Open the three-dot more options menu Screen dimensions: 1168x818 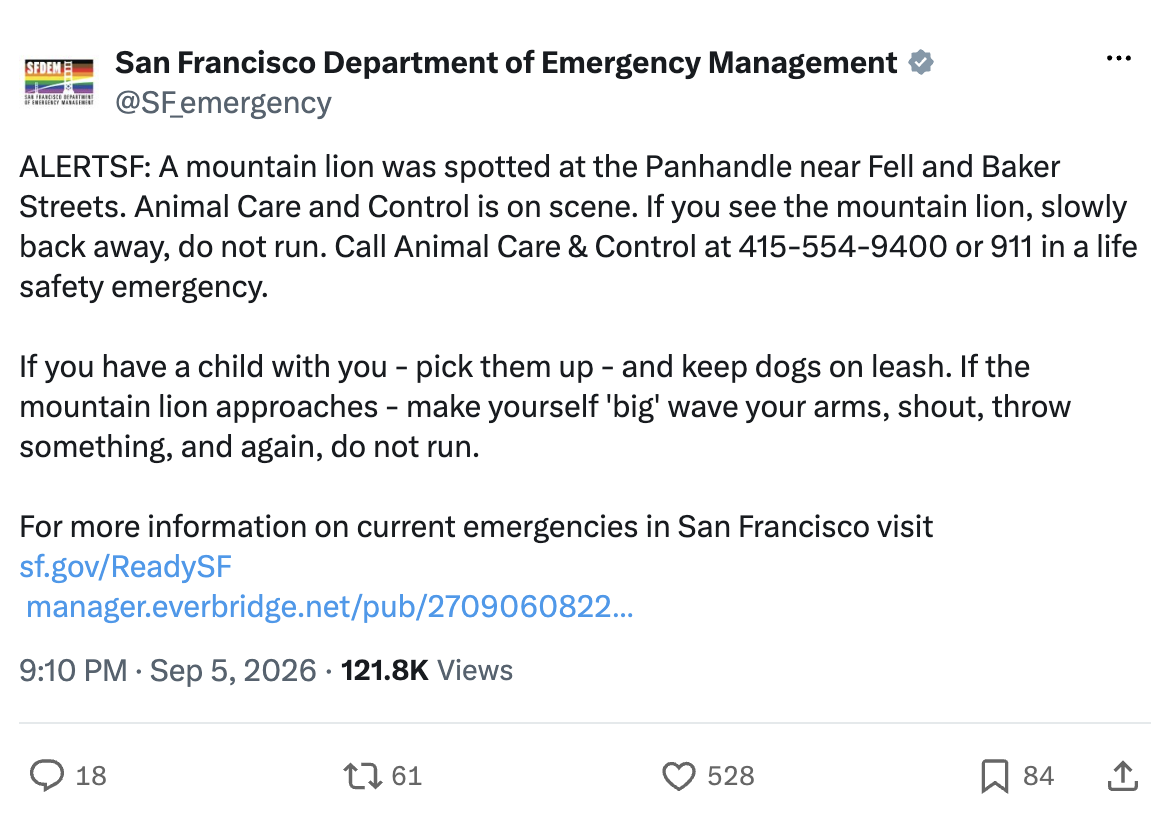1118,58
